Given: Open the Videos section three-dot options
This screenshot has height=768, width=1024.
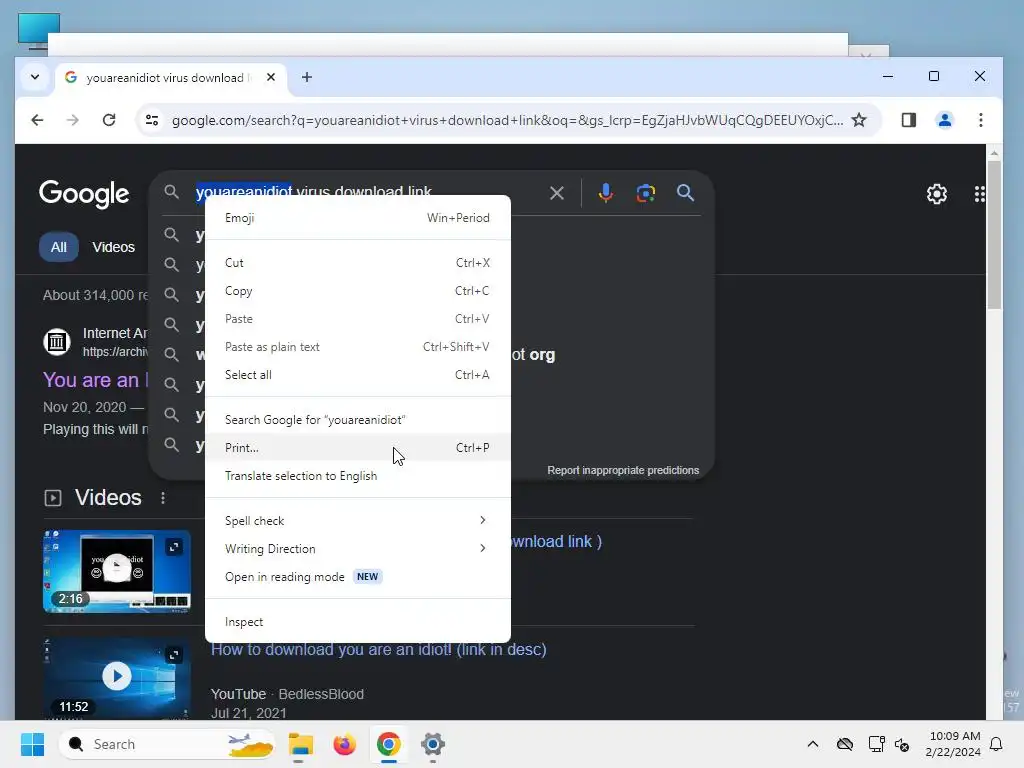Looking at the screenshot, I should (x=163, y=498).
